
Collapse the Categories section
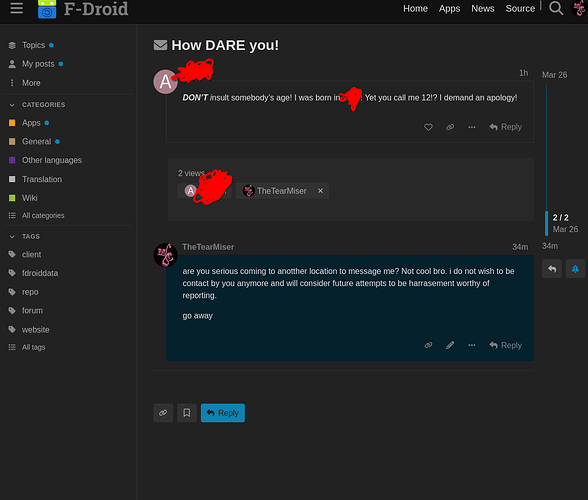click(12, 105)
